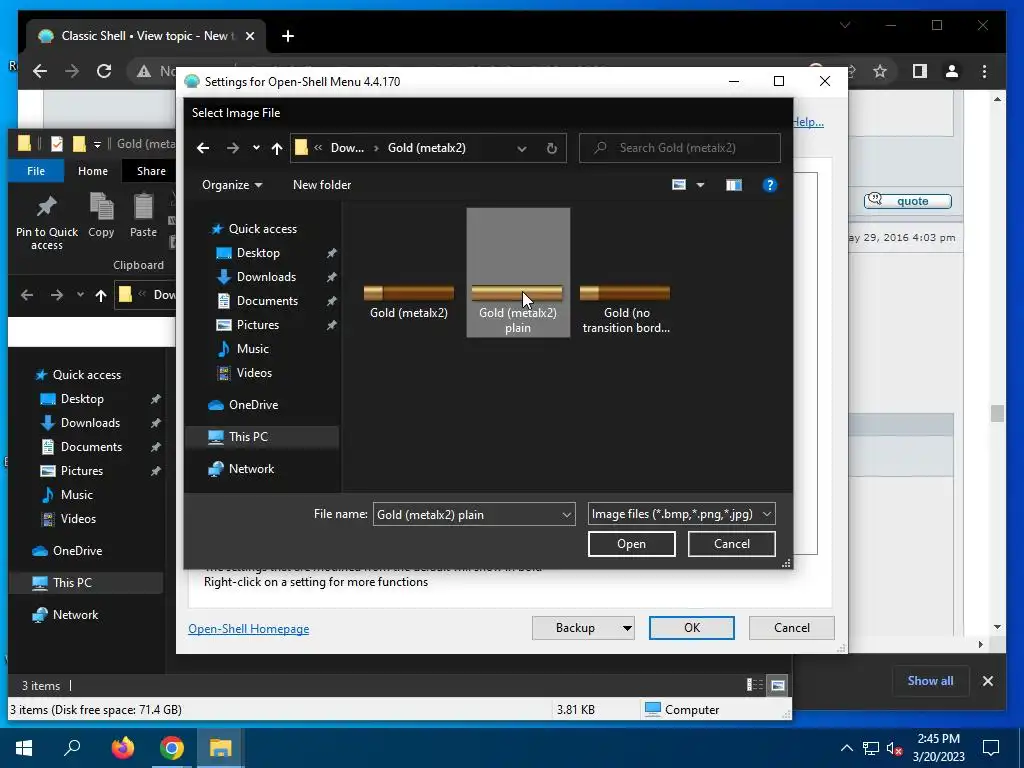The height and width of the screenshot is (768, 1024).
Task: Go back in Select Image File dialog
Action: pyautogui.click(x=203, y=148)
